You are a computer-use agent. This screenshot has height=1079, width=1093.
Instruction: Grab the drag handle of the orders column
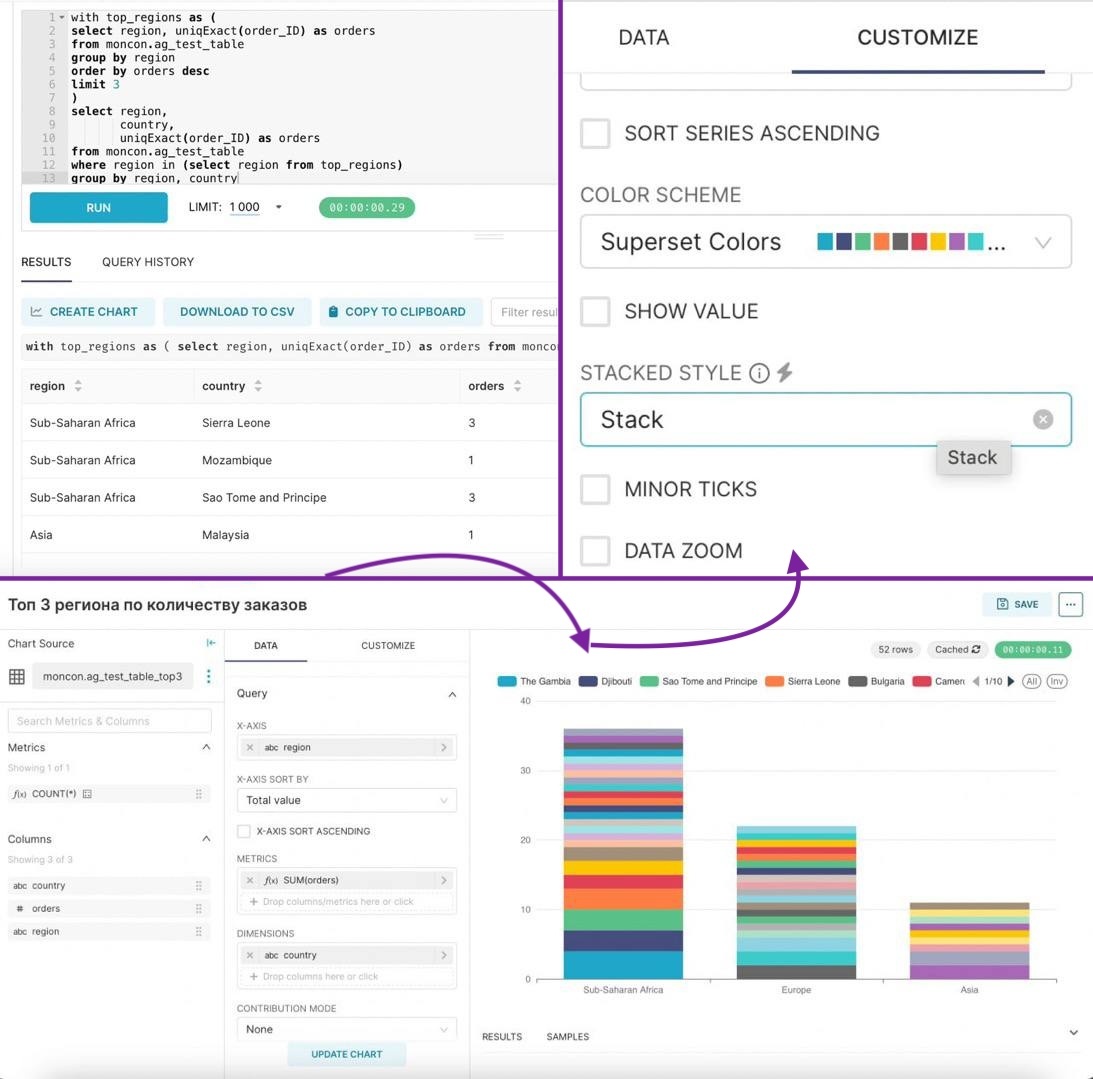[x=199, y=909]
